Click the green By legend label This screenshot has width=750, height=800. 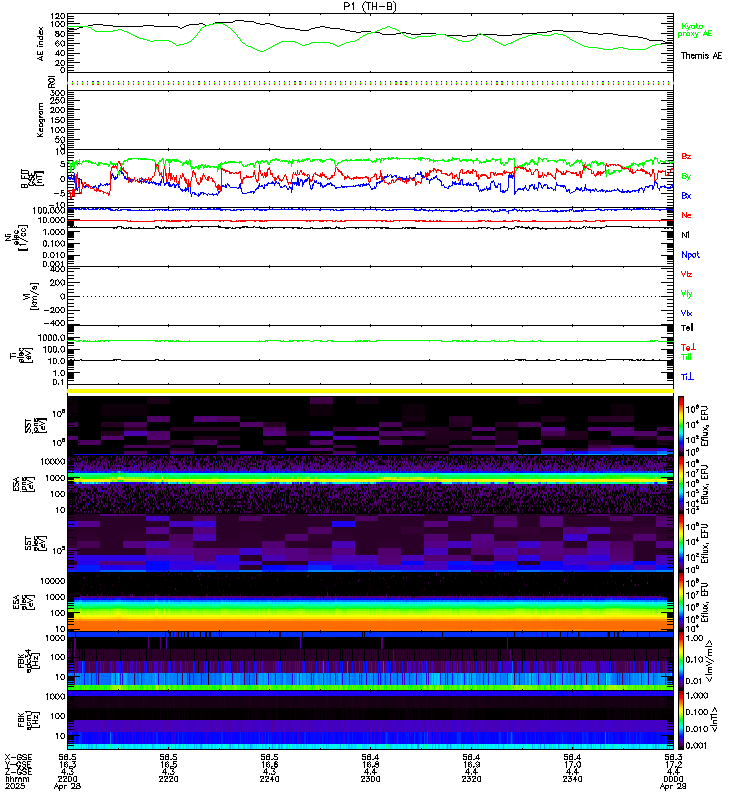coord(686,176)
